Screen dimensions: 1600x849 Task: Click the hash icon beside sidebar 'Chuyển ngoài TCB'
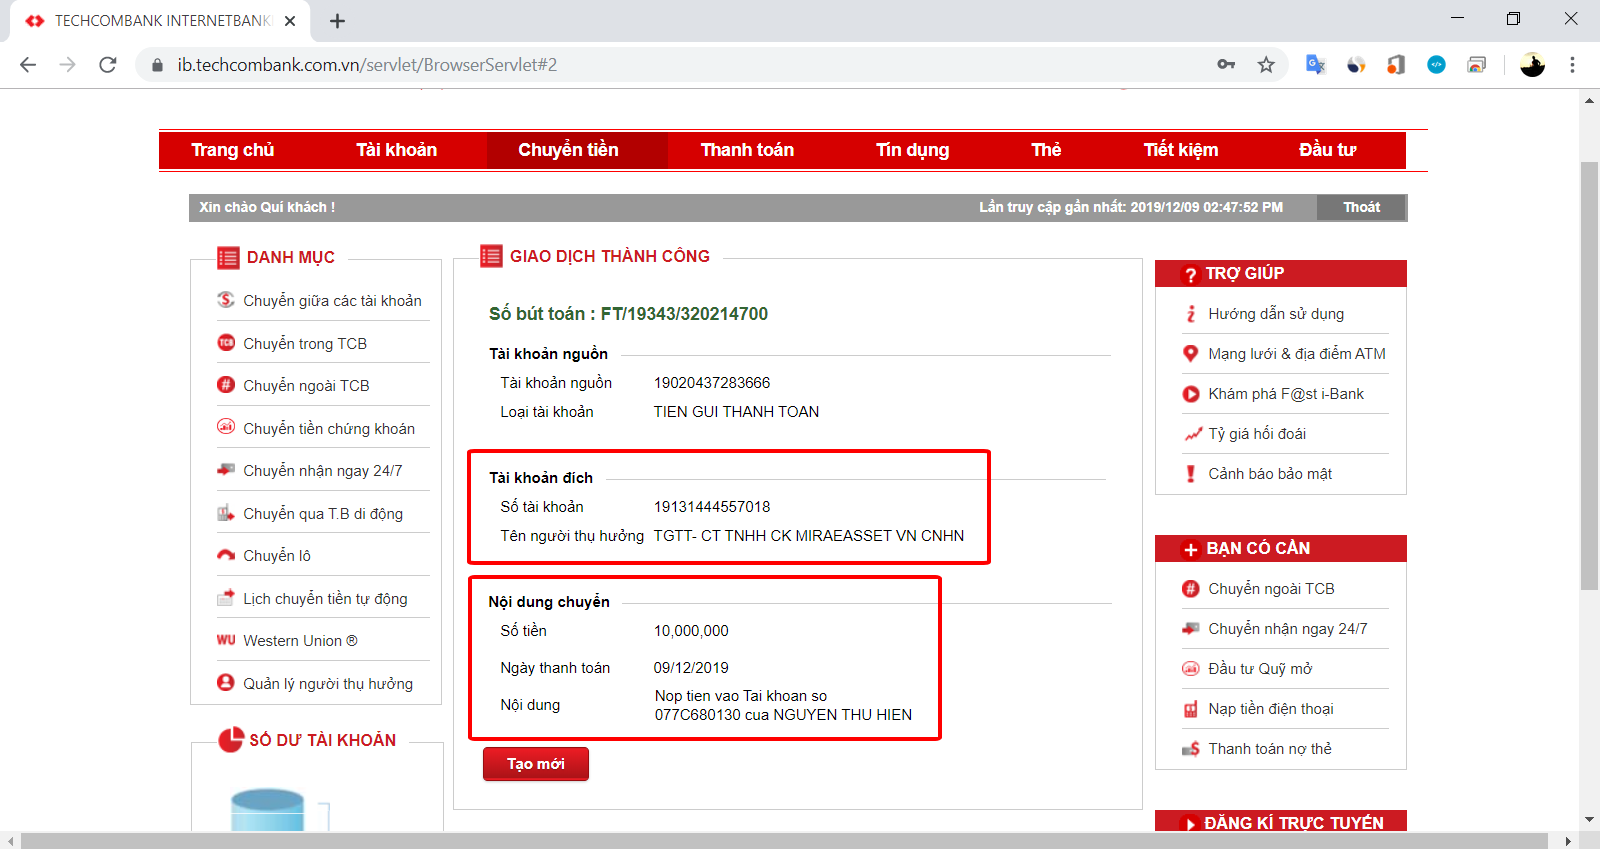point(226,385)
